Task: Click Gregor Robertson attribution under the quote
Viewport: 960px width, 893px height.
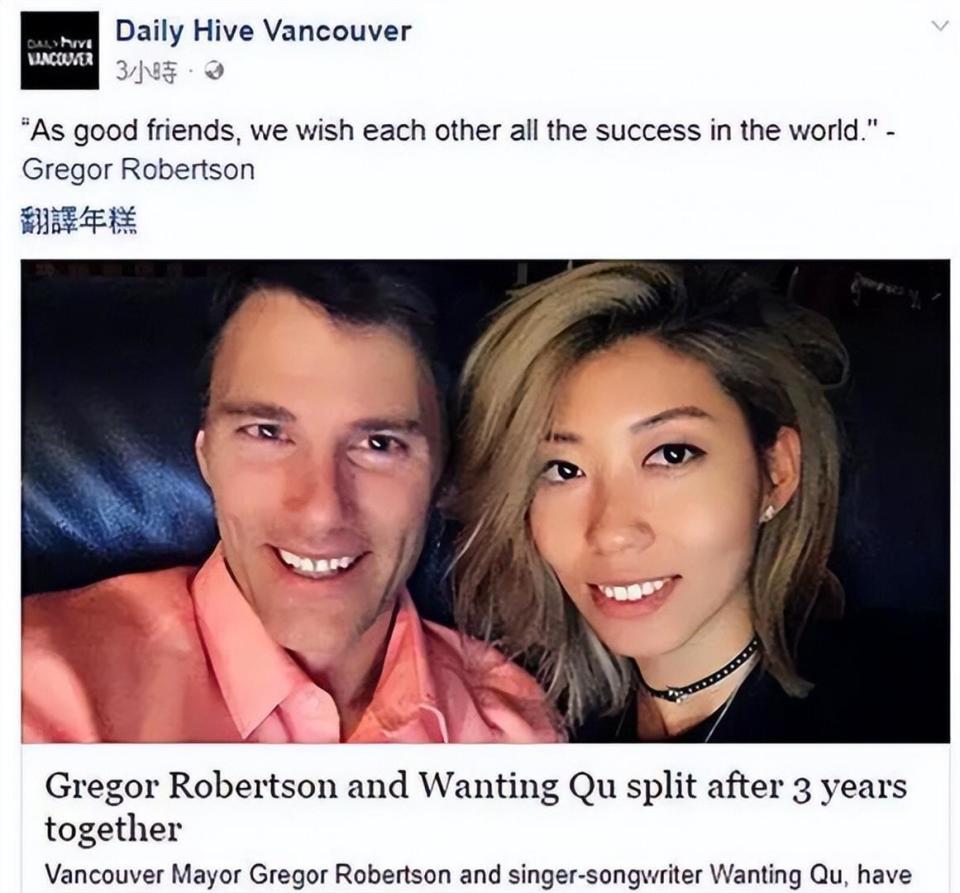Action: [138, 170]
